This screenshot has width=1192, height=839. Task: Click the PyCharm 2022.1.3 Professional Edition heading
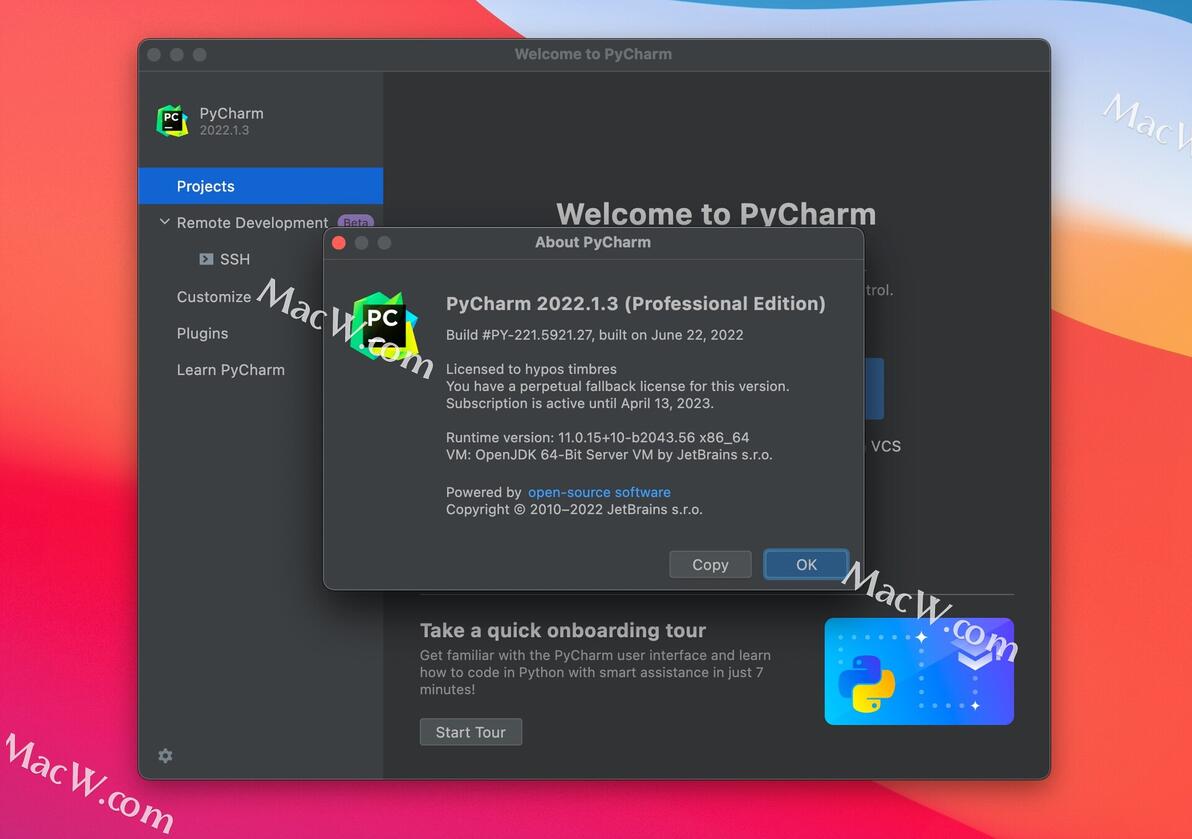(x=636, y=303)
